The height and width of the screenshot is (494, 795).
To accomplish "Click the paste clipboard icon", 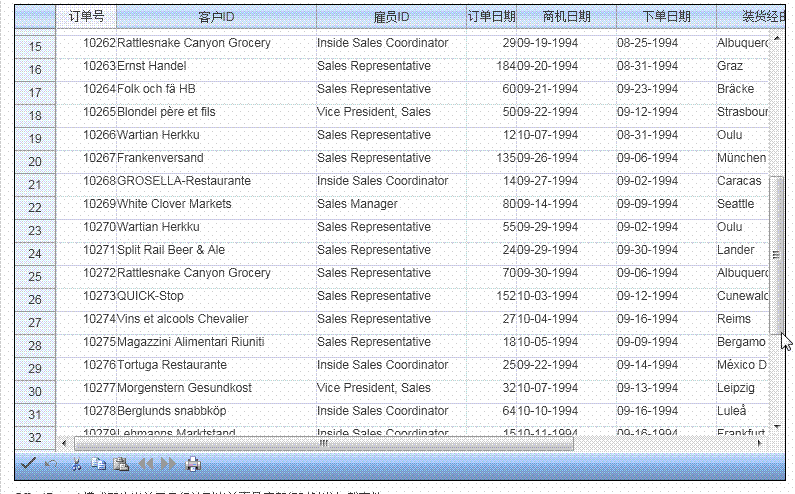I will 121,464.
